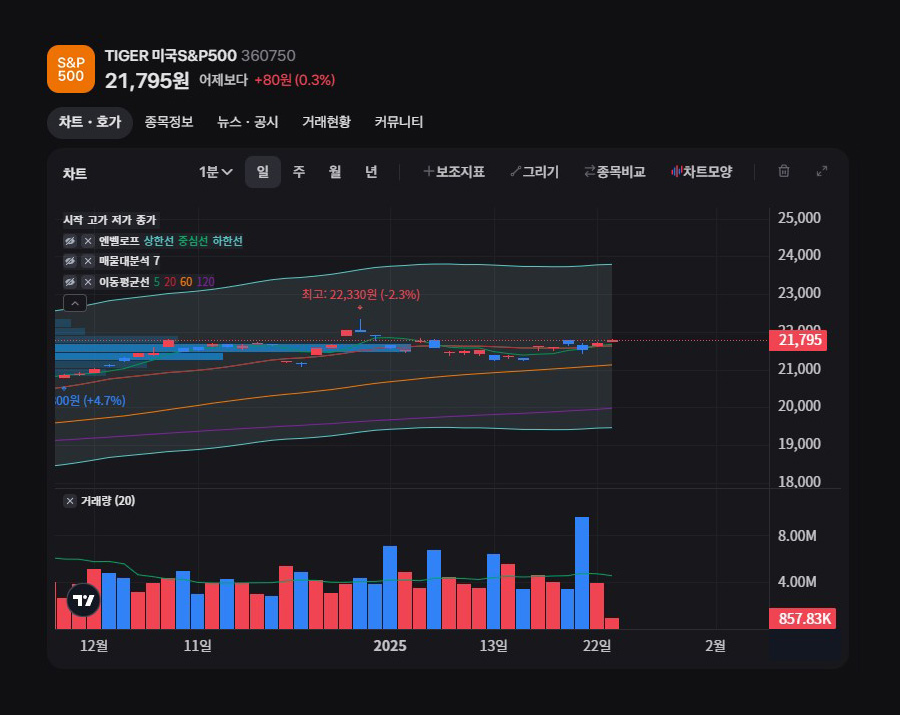Click the moving average 5 legend value
This screenshot has width=900, height=715.
point(157,282)
